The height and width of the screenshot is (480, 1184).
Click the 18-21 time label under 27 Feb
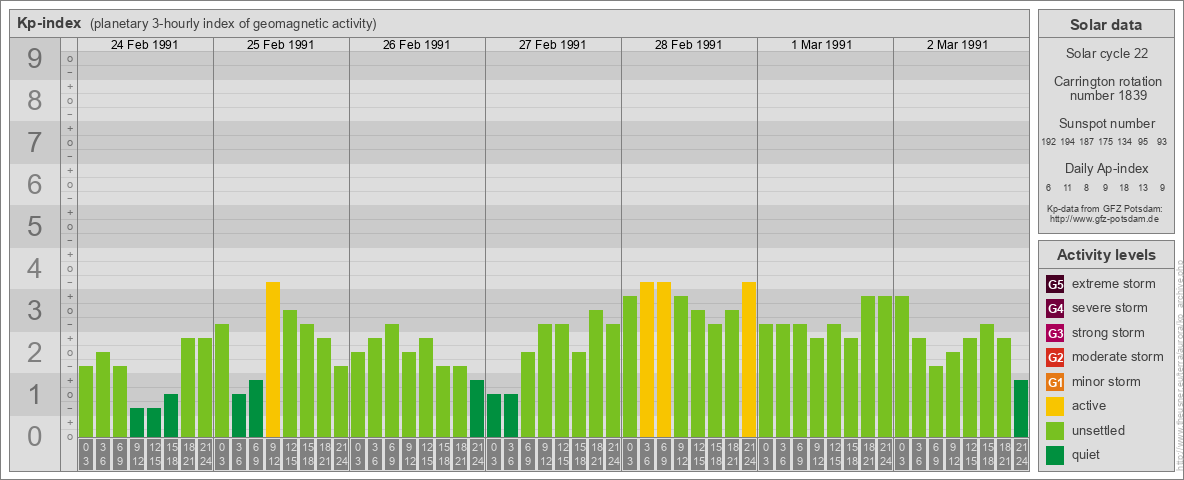pyautogui.click(x=596, y=455)
